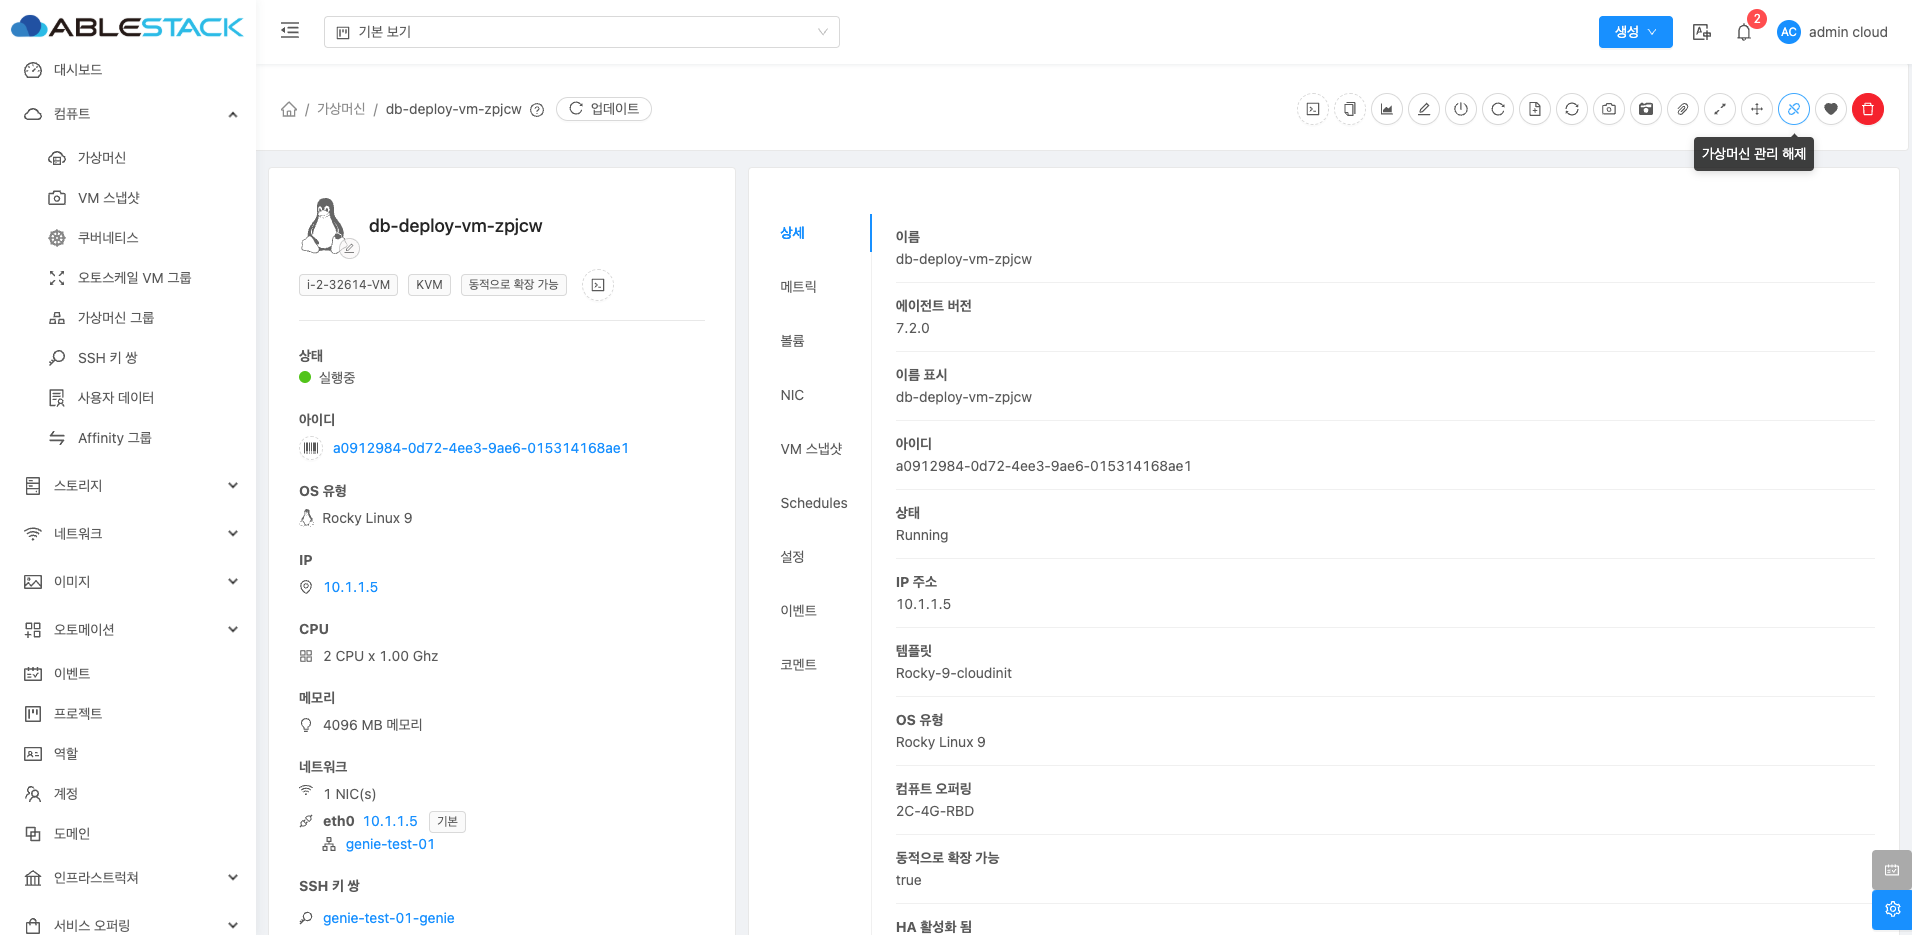Toggle the sidebar collapse menu icon
The width and height of the screenshot is (1912, 935).
coord(290,31)
